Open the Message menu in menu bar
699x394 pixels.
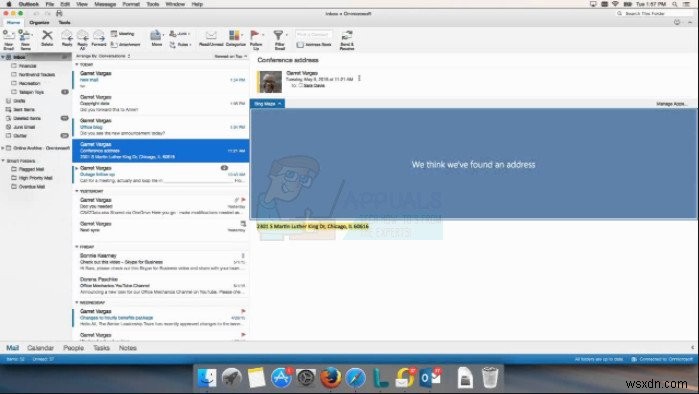point(105,4)
